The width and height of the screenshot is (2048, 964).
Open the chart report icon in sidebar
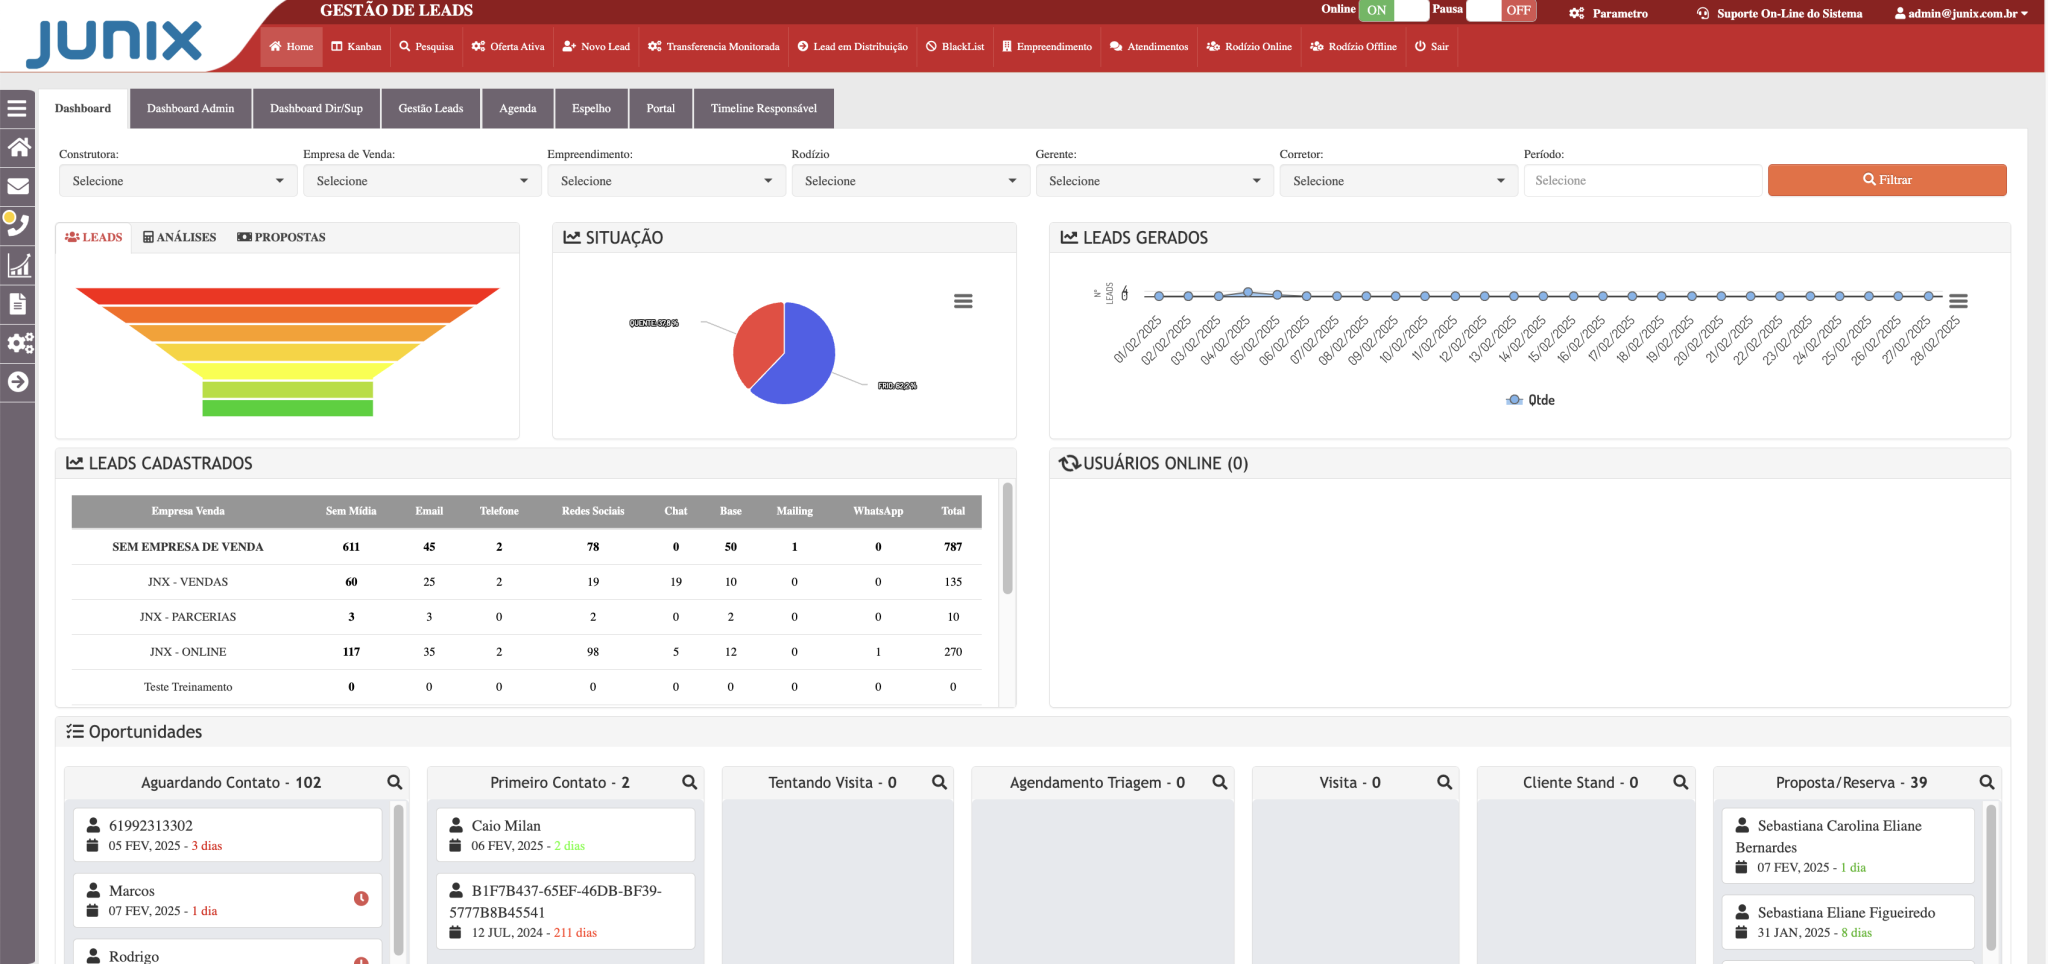tap(17, 265)
